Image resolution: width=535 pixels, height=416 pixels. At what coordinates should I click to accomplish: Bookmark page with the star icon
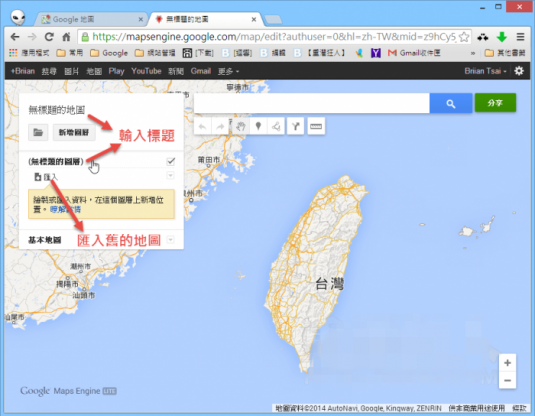(x=463, y=37)
